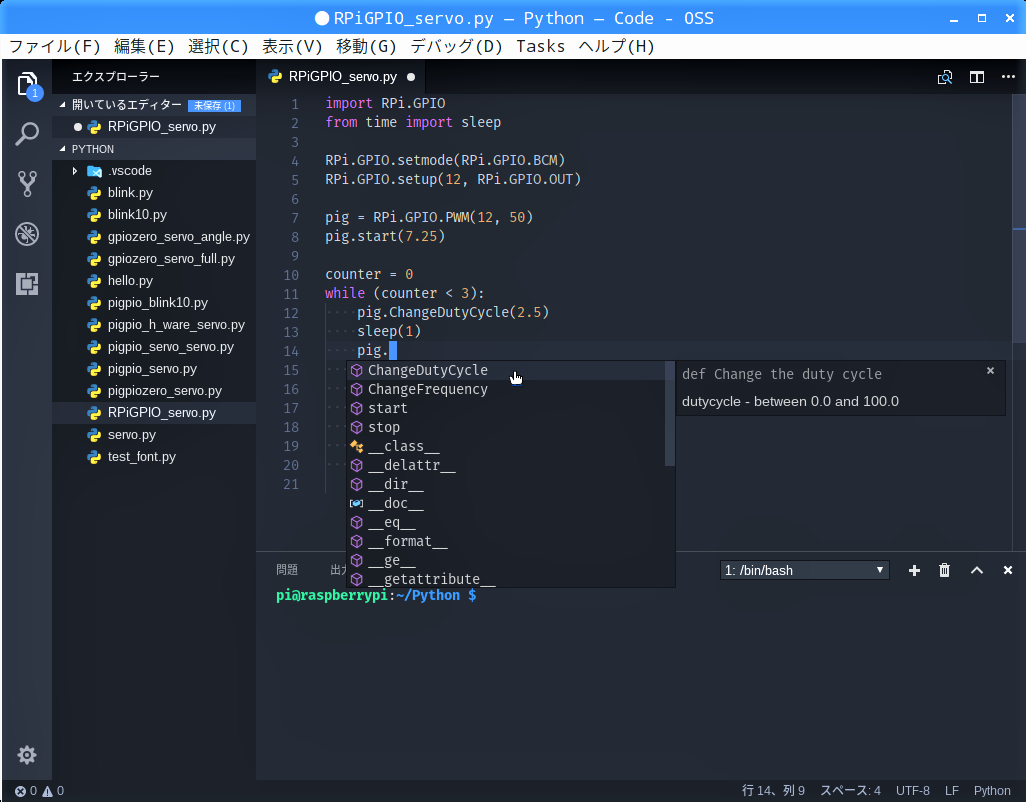
Task: Open the File menu (ファイル)
Action: [54, 46]
